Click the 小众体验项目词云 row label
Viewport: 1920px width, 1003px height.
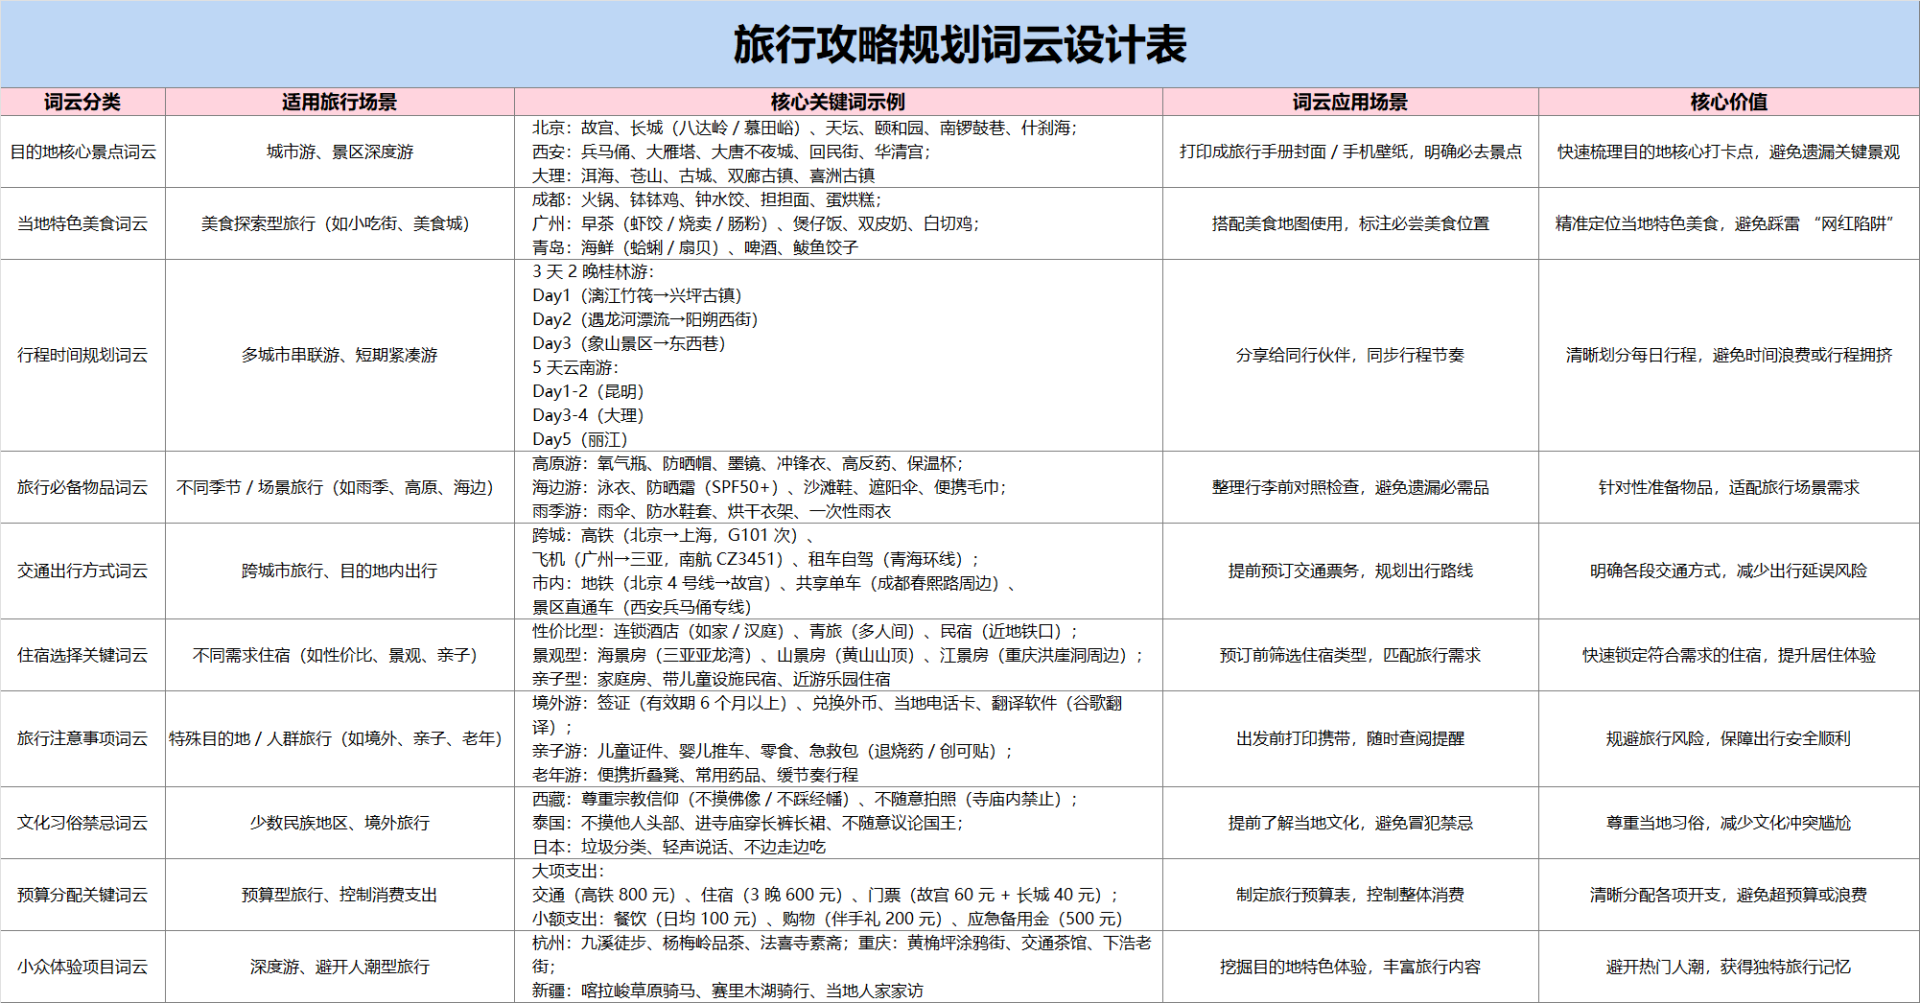point(83,967)
